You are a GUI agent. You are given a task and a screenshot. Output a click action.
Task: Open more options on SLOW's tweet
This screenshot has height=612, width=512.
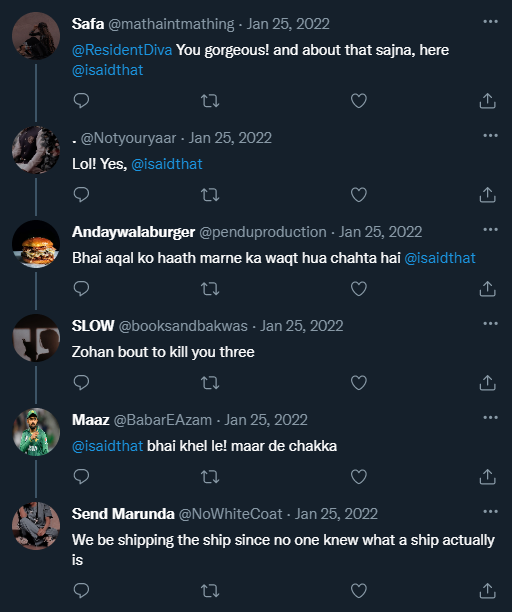click(491, 323)
